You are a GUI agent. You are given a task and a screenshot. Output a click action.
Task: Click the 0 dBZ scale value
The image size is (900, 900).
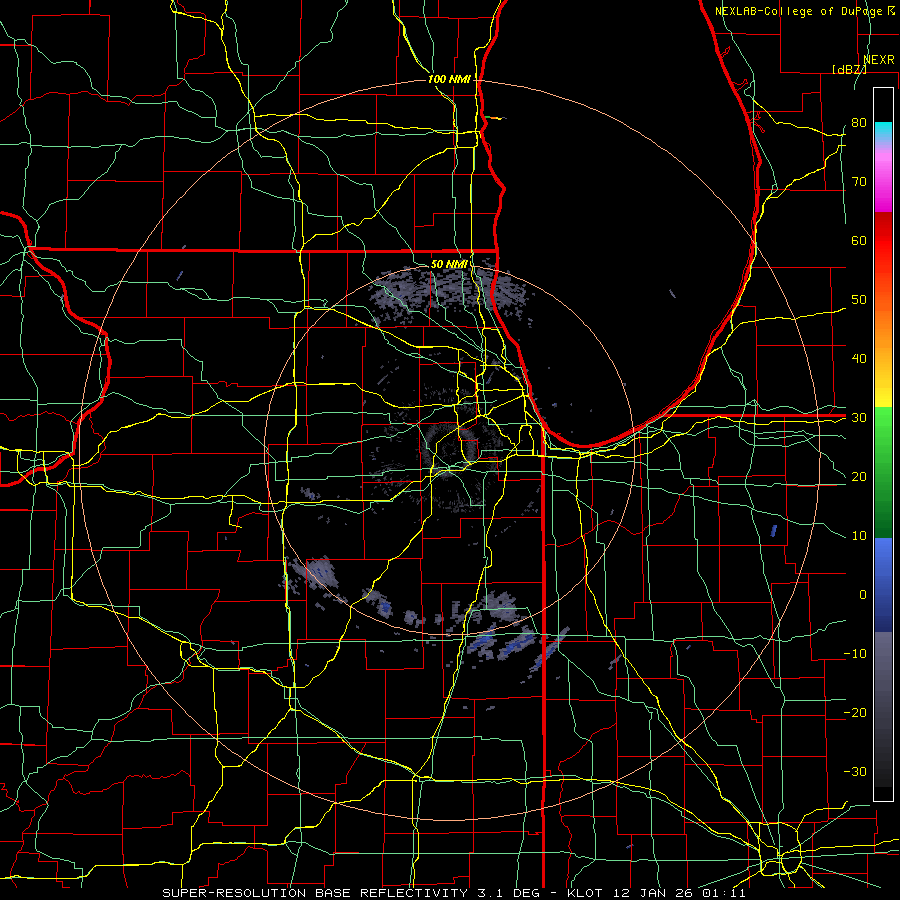pos(863,595)
